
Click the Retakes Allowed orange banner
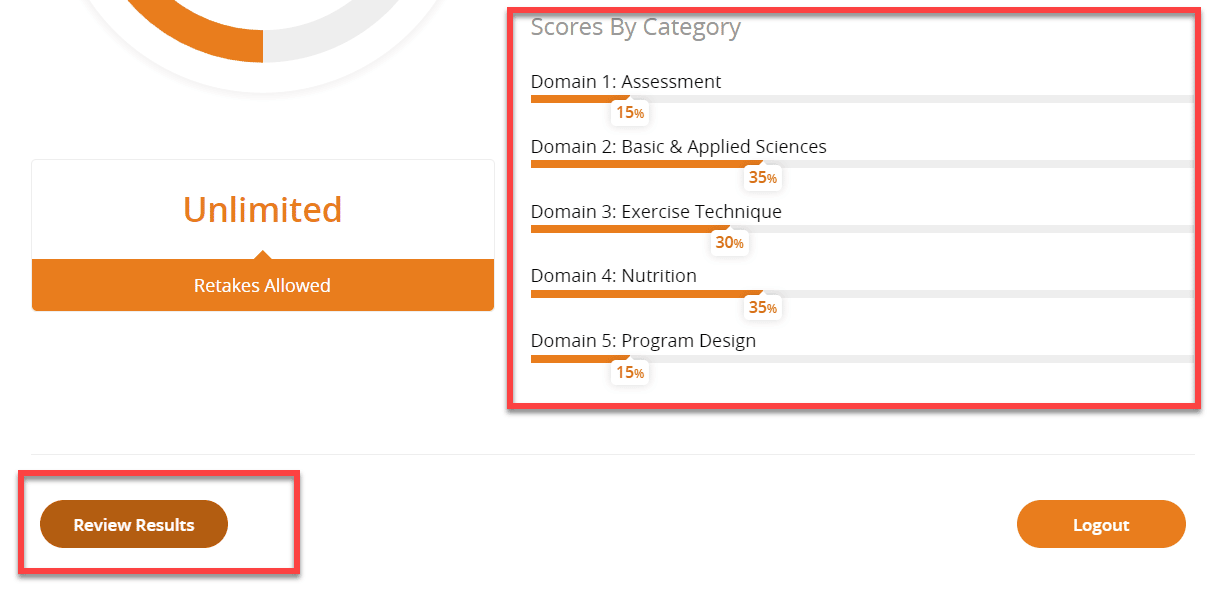pos(262,286)
